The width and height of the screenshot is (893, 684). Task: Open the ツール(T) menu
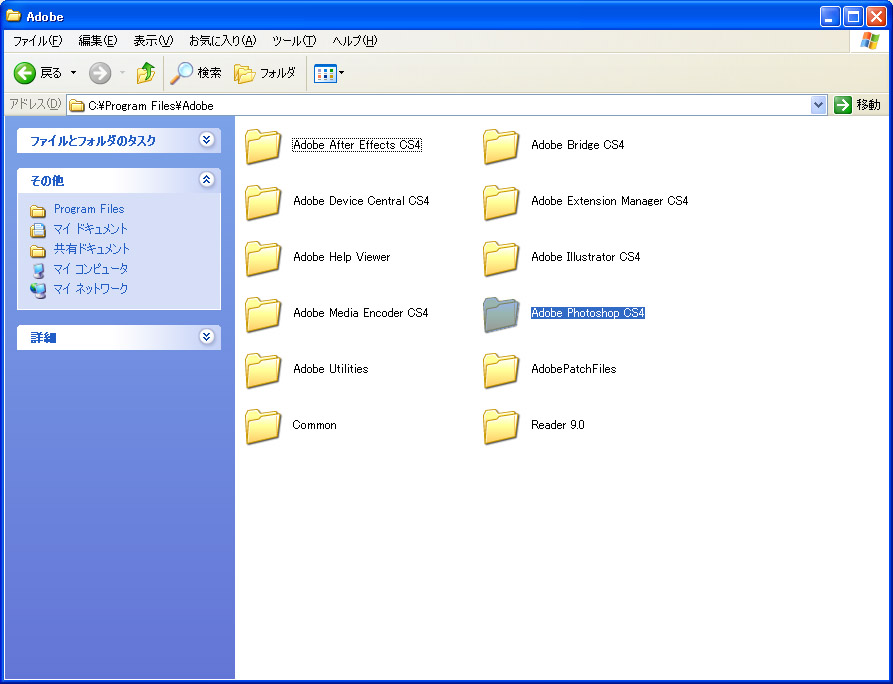pyautogui.click(x=294, y=41)
